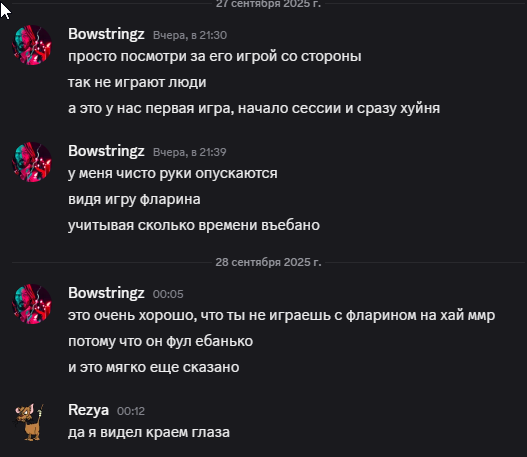Click Bowstringz avatar at 21:39 message
This screenshot has height=457, width=527.
pyautogui.click(x=32, y=162)
